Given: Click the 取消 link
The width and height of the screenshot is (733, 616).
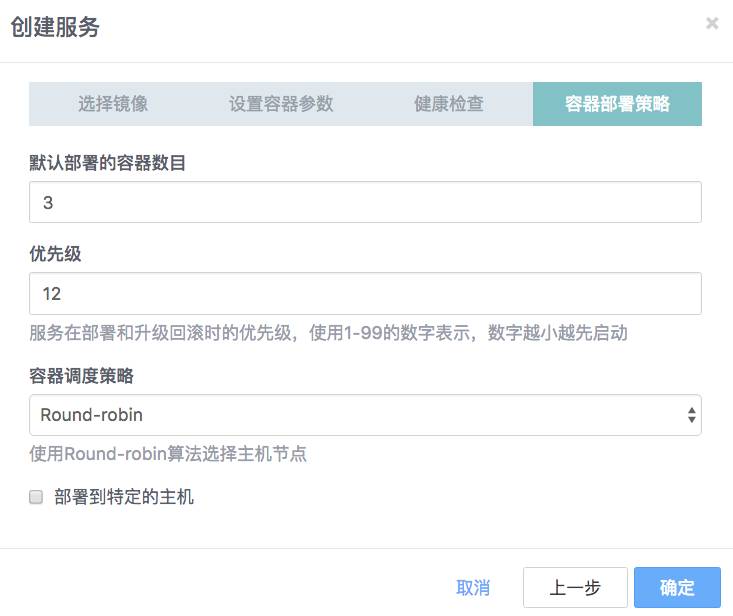Looking at the screenshot, I should coord(473,587).
